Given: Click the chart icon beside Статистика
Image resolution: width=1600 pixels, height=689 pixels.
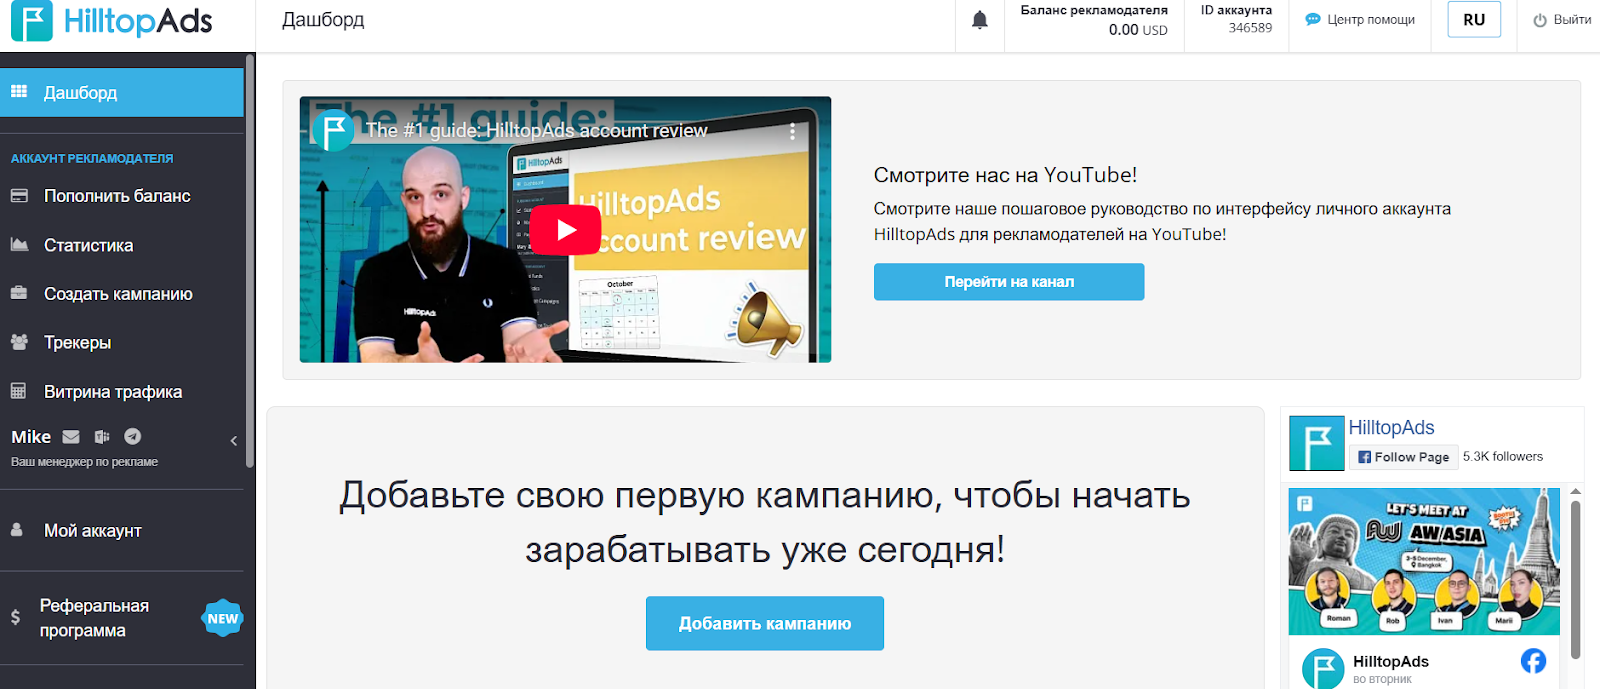Looking at the screenshot, I should (19, 244).
